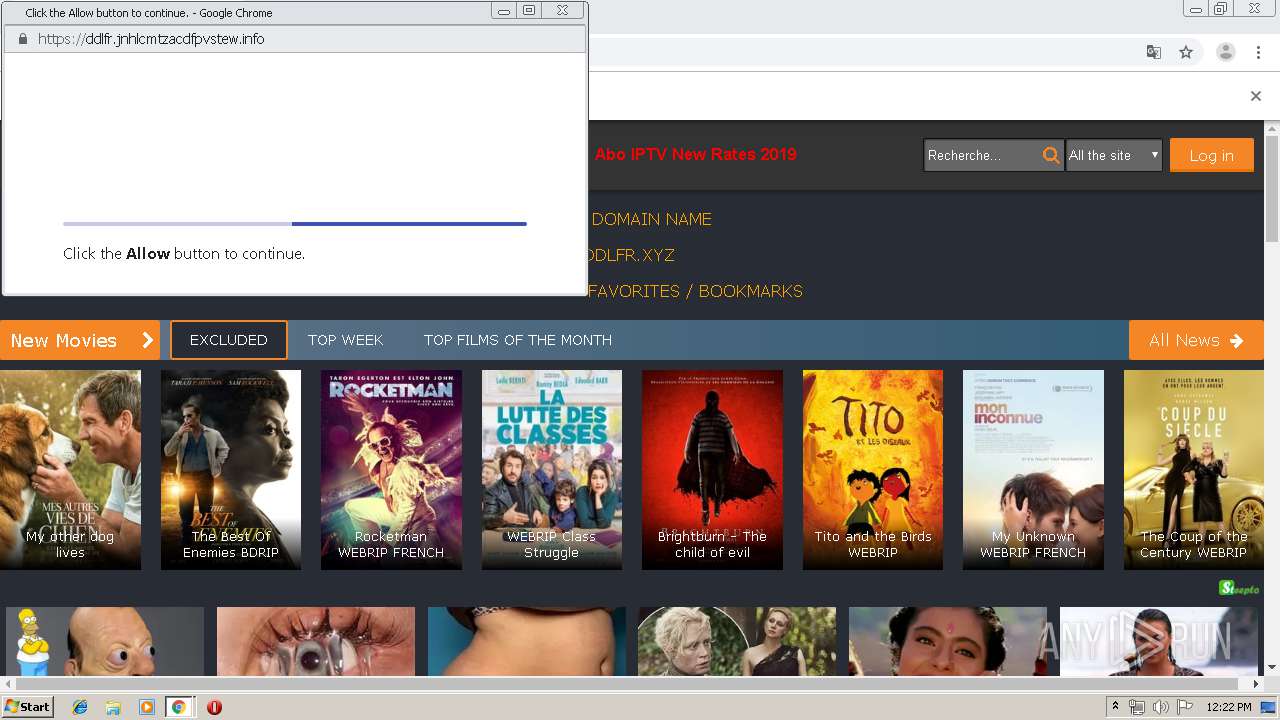Click the DOMAIN NAME link
1280x720 pixels.
(652, 219)
